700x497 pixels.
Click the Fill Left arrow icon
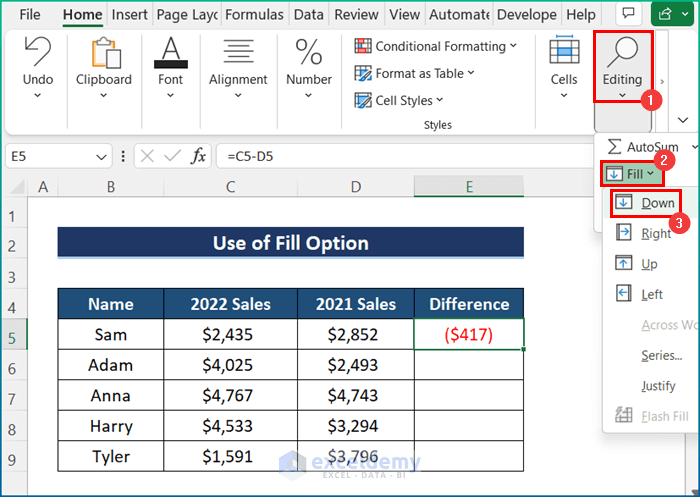tap(623, 294)
